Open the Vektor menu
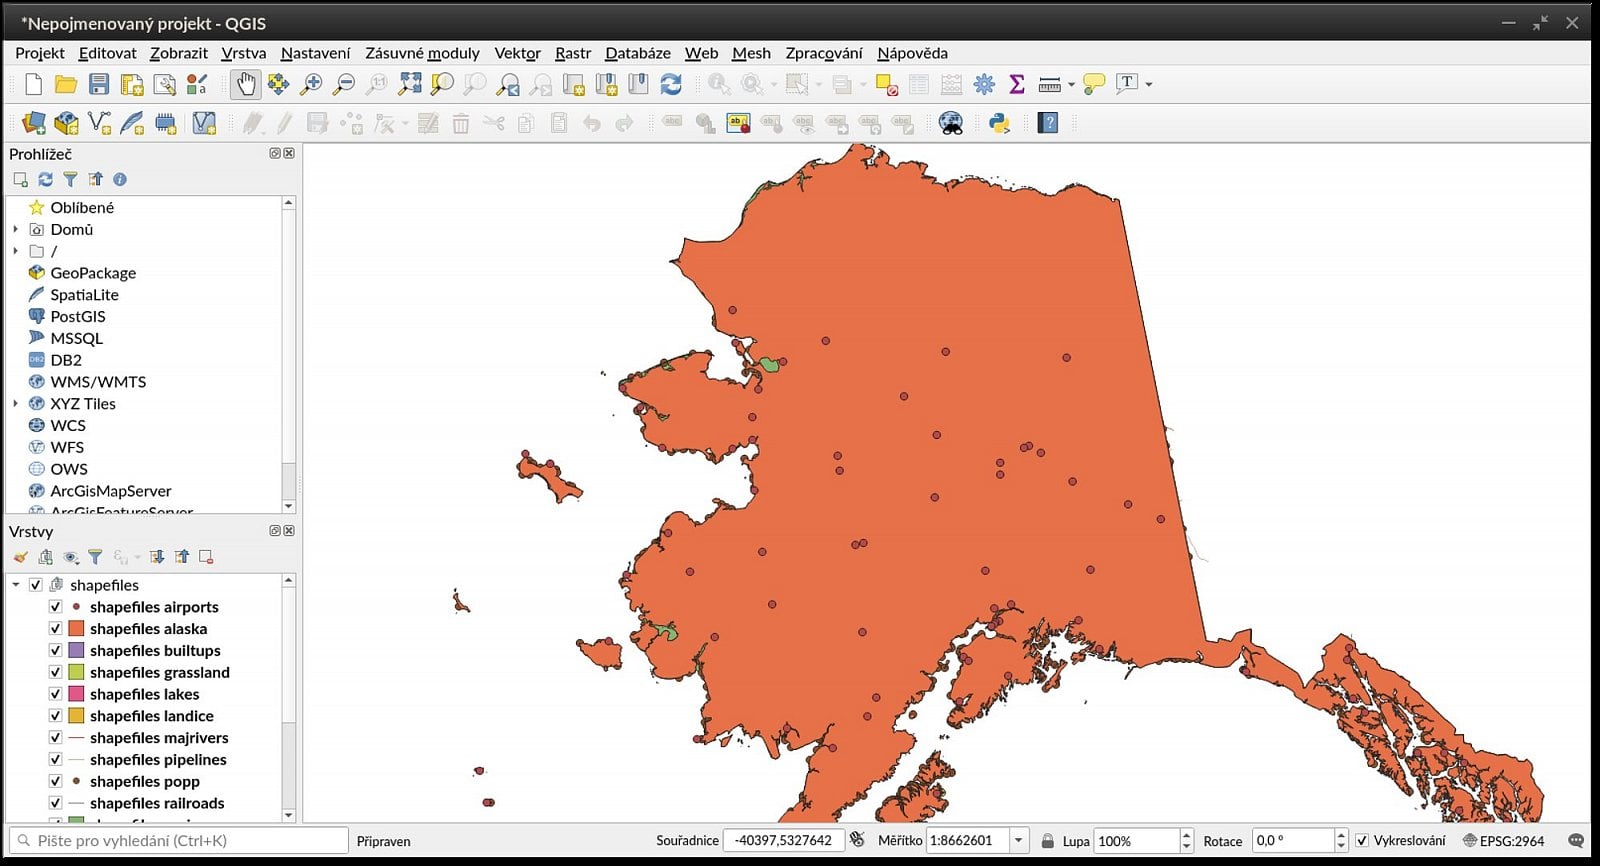 (517, 53)
